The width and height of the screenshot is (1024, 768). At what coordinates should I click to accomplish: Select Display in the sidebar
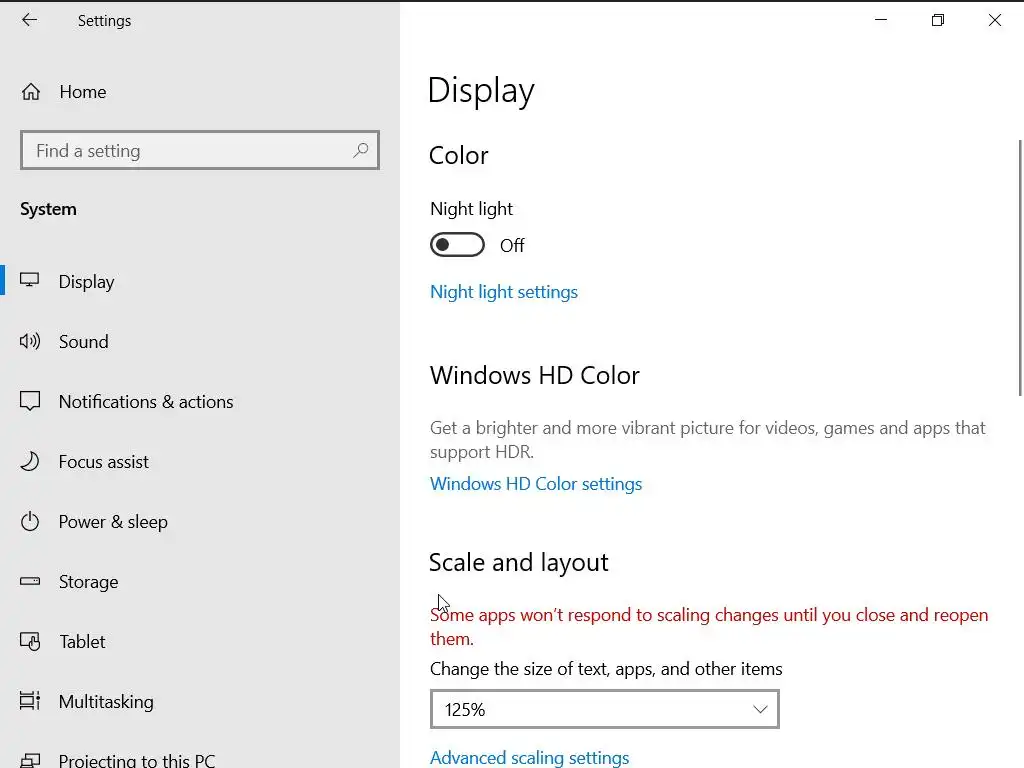point(86,282)
